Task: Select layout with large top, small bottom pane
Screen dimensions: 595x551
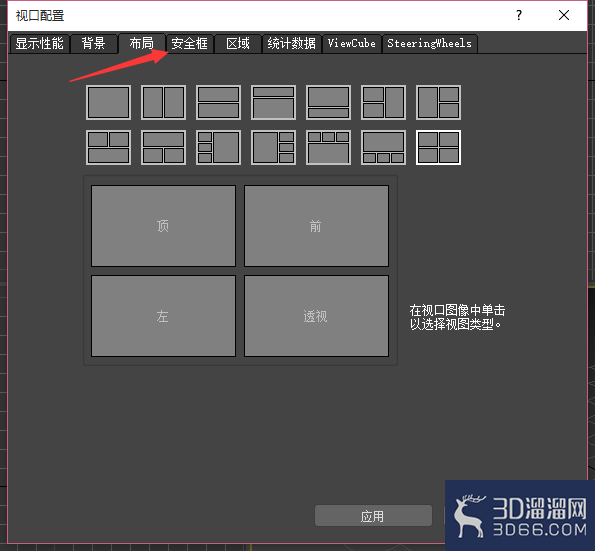Action: coord(329,102)
